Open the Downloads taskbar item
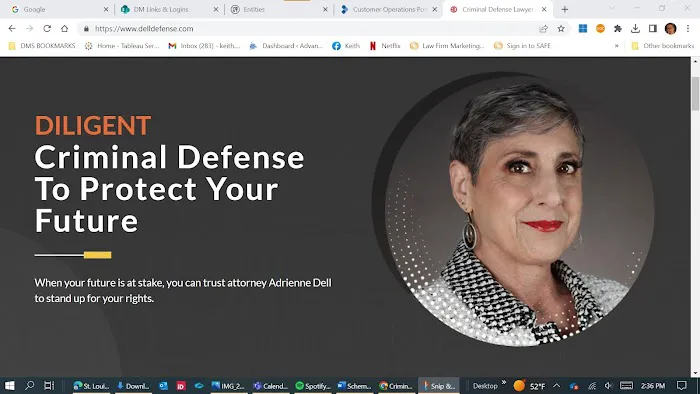700x394 pixels. [x=133, y=386]
